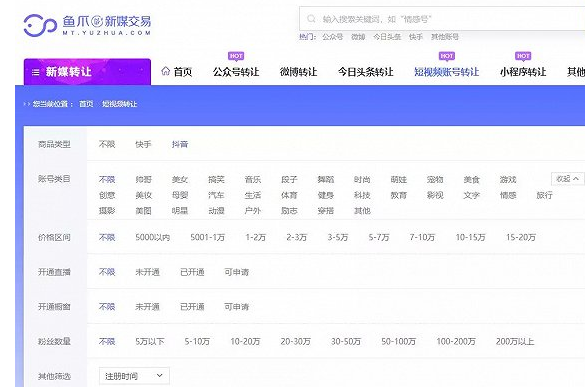Screen dimensions: 585x387
Task: Open the 小程序转让 nav tab
Action: click(x=523, y=72)
